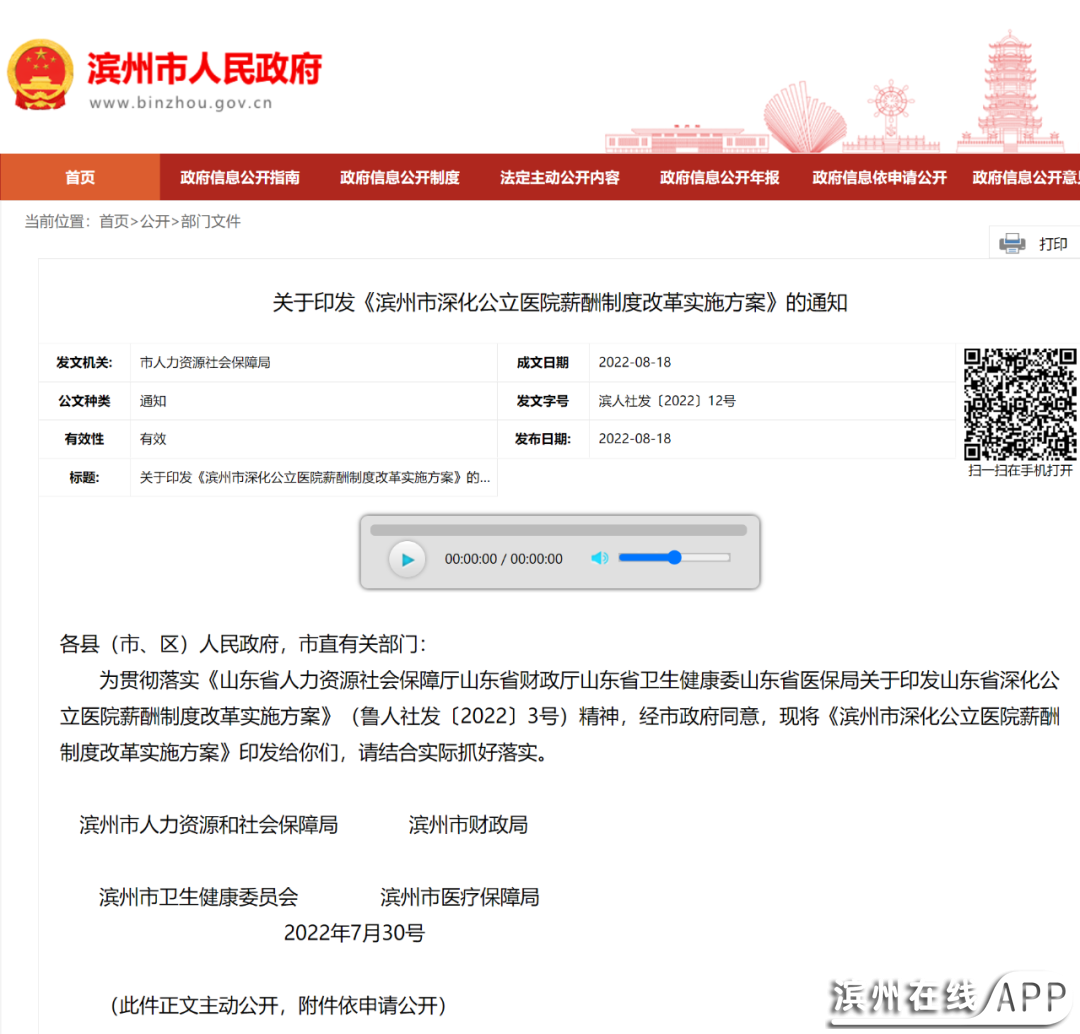Open 政府信息公开年报 menu item

(720, 177)
